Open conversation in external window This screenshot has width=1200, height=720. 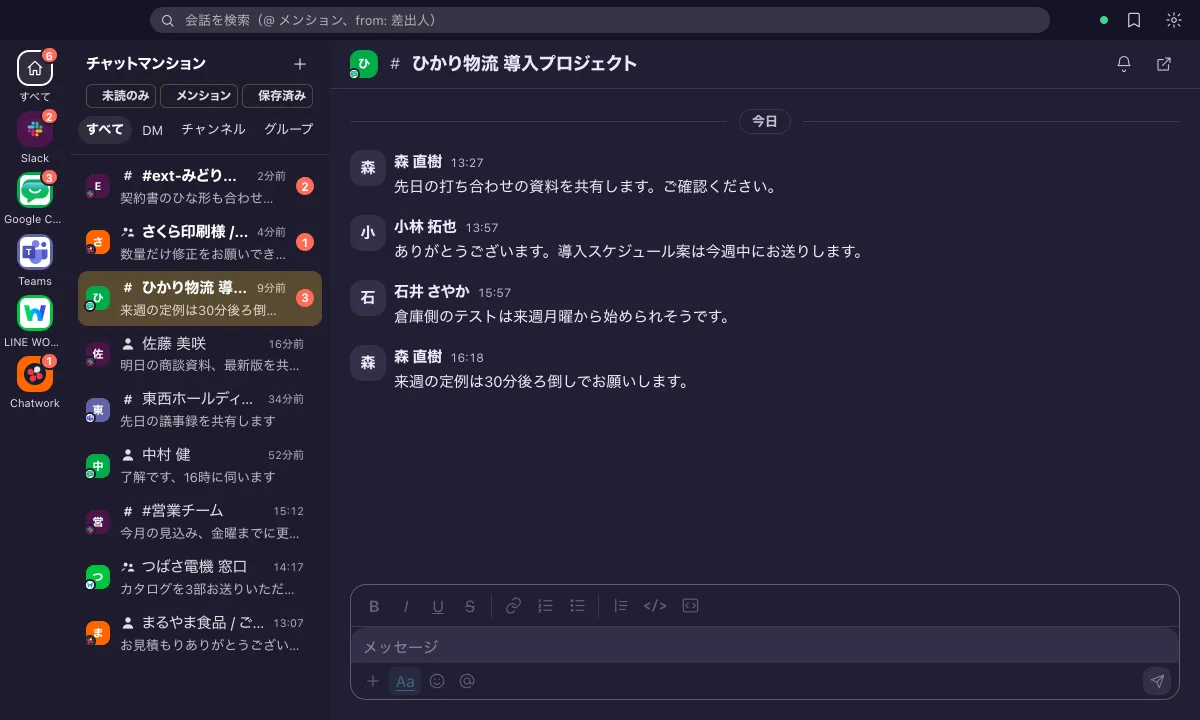(1164, 64)
